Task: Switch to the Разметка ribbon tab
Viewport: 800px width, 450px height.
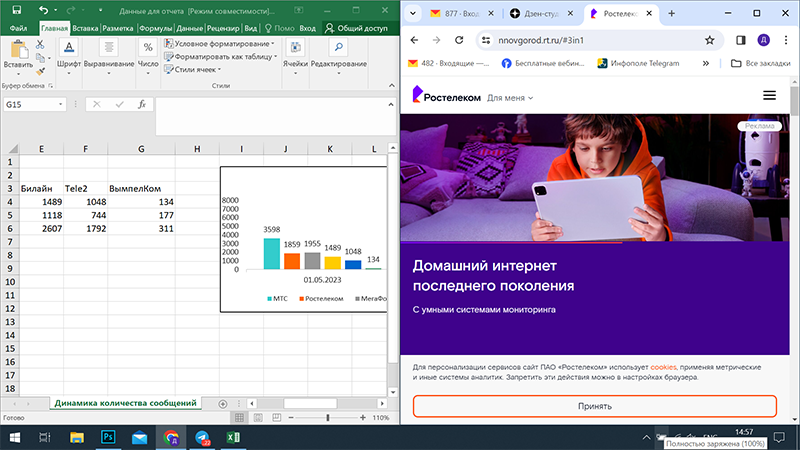Action: tap(118, 29)
